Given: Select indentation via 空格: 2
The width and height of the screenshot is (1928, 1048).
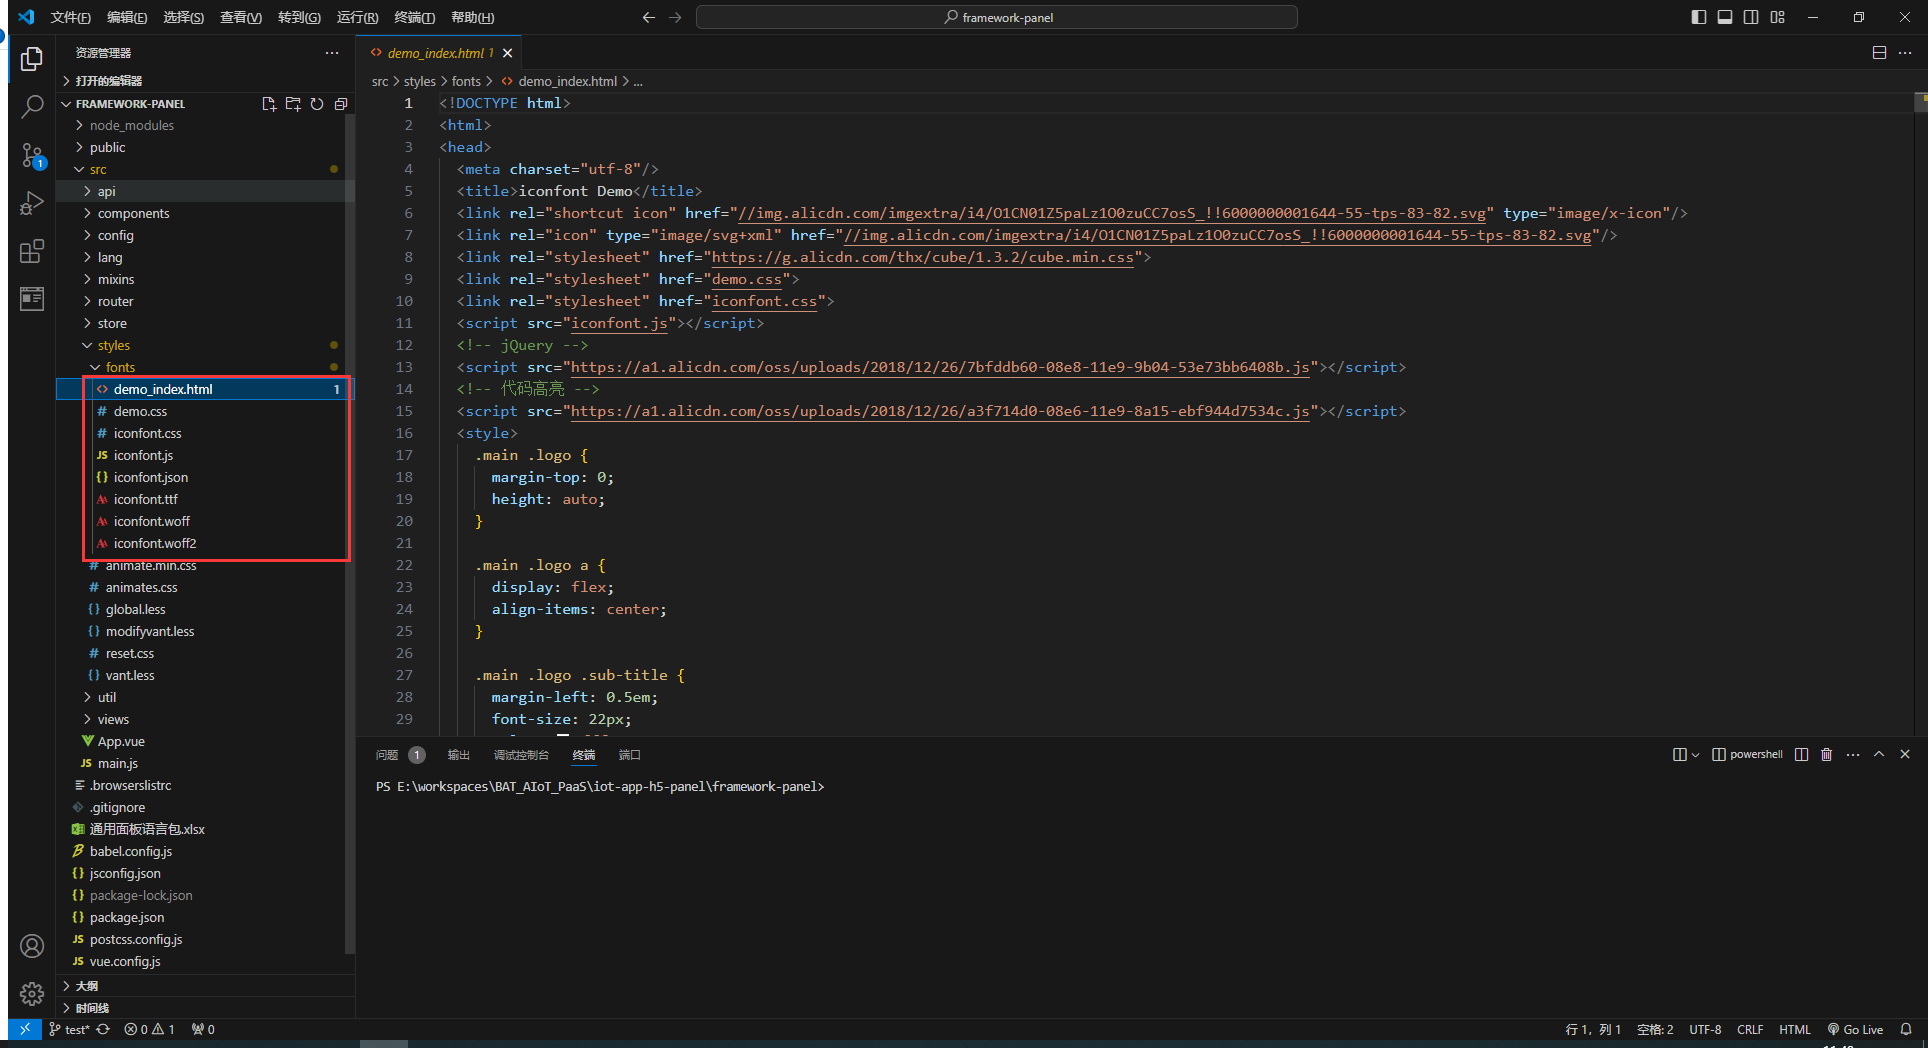Looking at the screenshot, I should click(1655, 1029).
